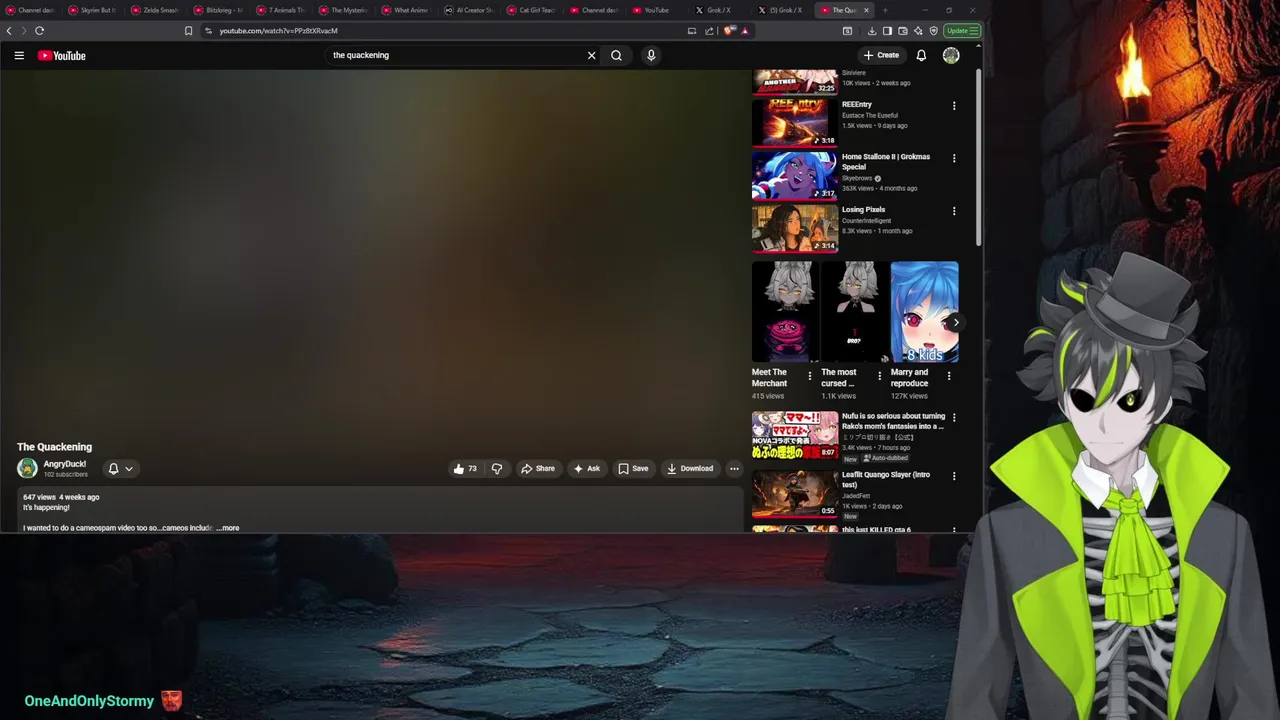Open Brave Shields lion icon in address bar
This screenshot has height=720, width=1280.
[728, 31]
